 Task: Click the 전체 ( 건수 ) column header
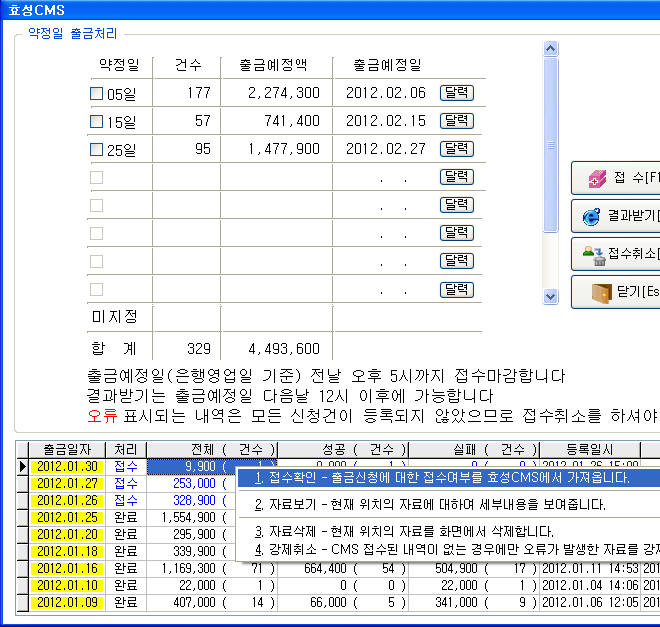click(x=212, y=450)
